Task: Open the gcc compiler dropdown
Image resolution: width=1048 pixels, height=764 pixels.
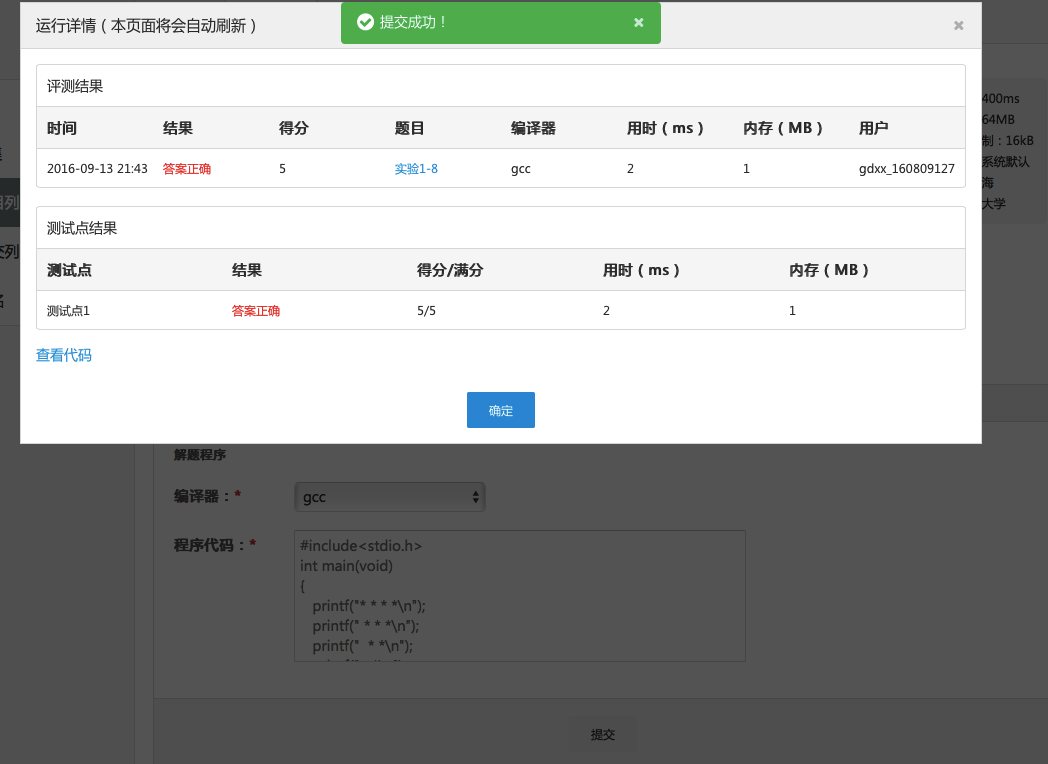Action: tap(390, 497)
